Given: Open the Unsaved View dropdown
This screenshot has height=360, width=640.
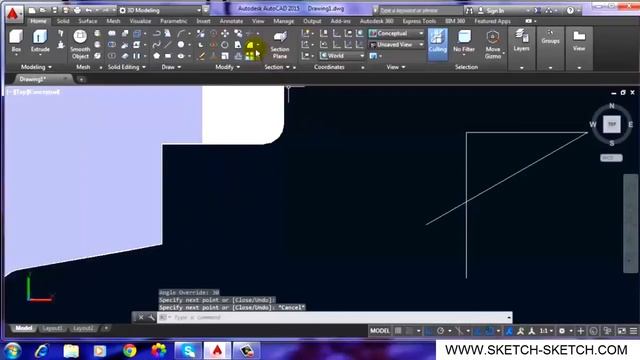Looking at the screenshot, I should pyautogui.click(x=396, y=44).
